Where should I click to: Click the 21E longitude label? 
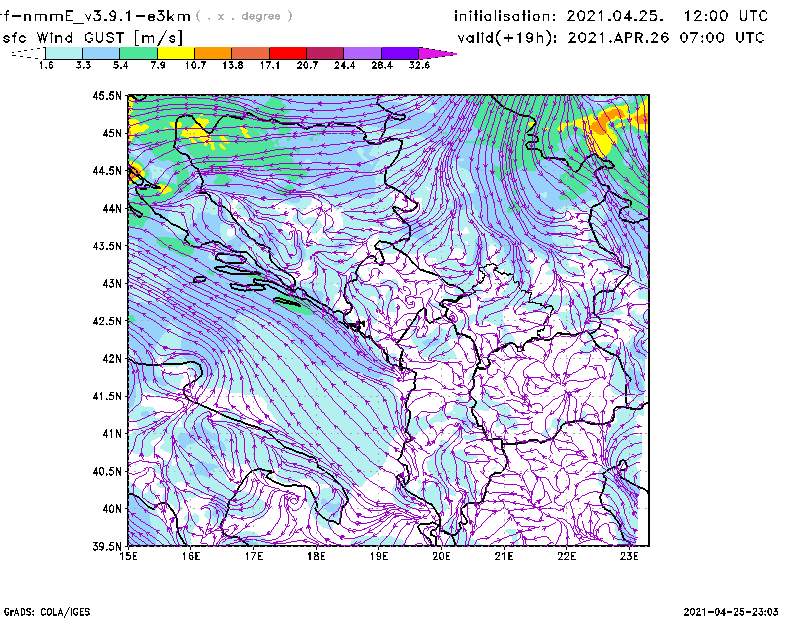coord(504,556)
